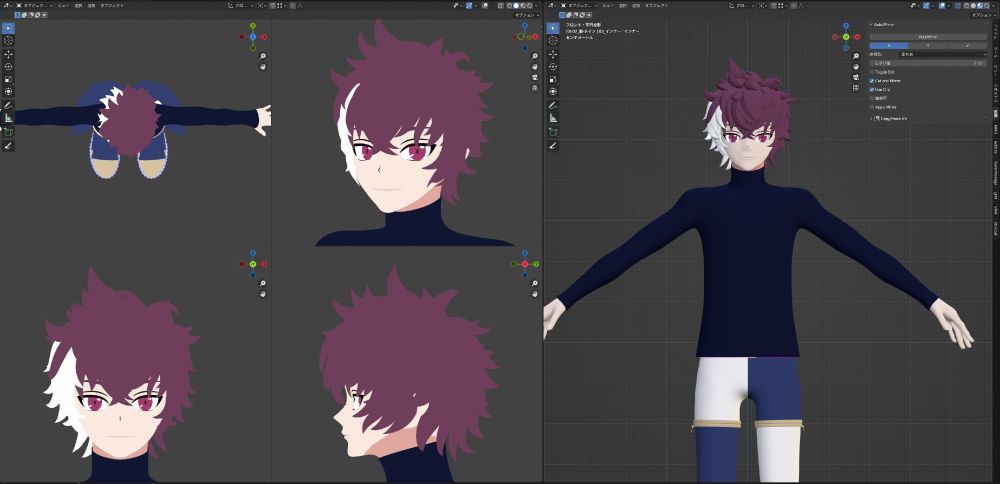This screenshot has height=484, width=1000.
Task: Select the Add Cube tool in right viewport
Action: pyautogui.click(x=553, y=133)
